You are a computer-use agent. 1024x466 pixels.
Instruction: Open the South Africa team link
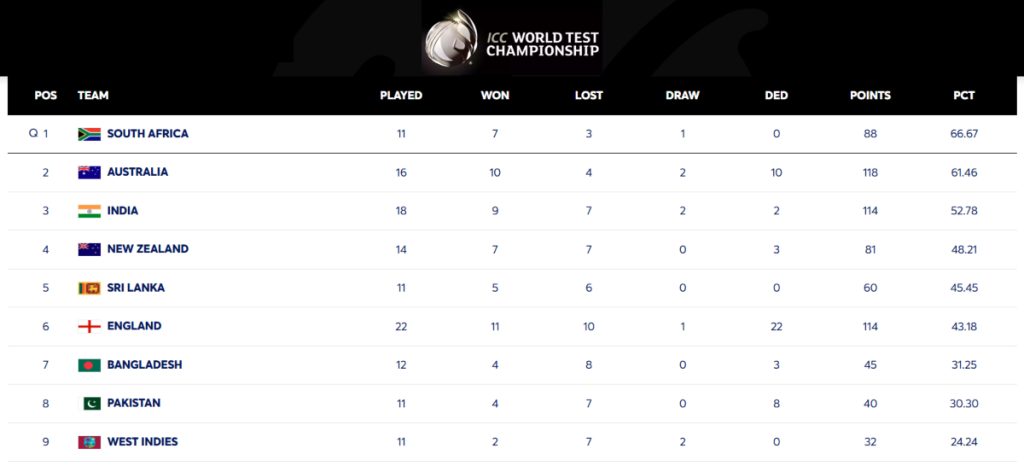148,134
